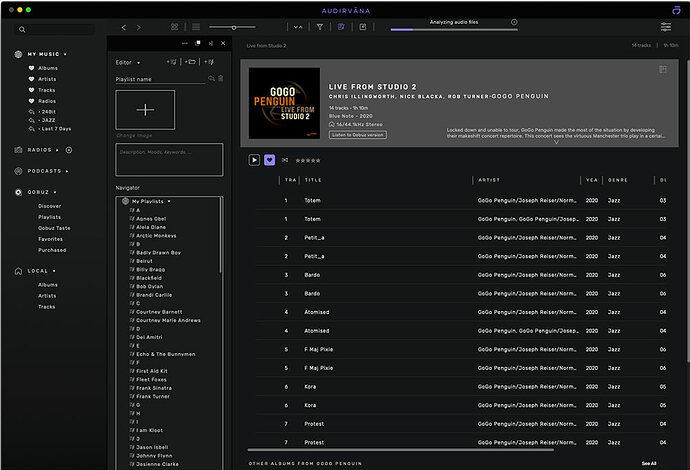690x470 pixels.
Task: Toggle shuffle for the album
Action: [x=285, y=160]
